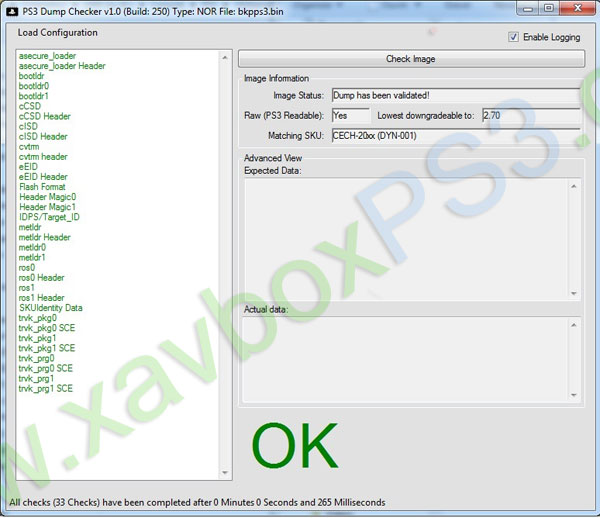The height and width of the screenshot is (518, 600).
Task: Select the cvtrm header entry
Action: tap(43, 156)
